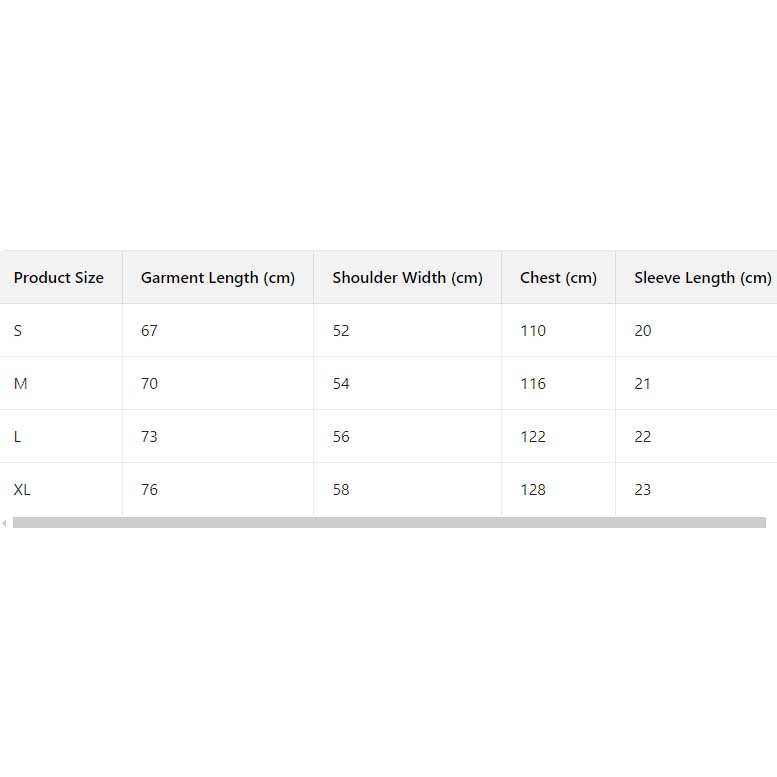777x777 pixels.
Task: Click chest value 122 in L row
Action: click(533, 437)
